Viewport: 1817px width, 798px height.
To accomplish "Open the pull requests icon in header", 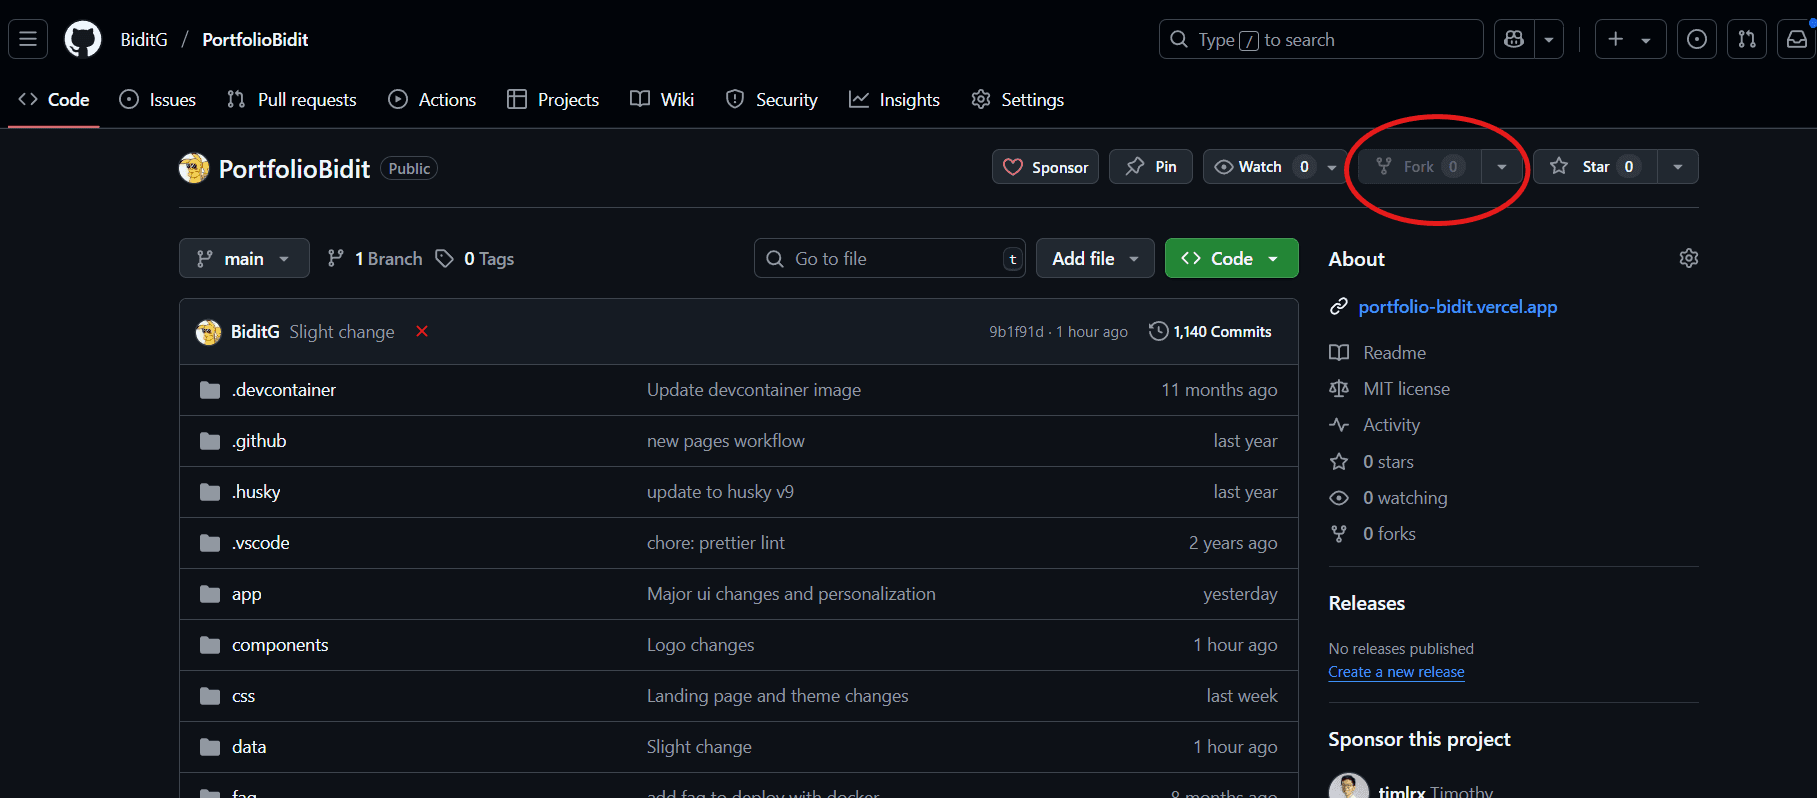I will tap(1747, 39).
